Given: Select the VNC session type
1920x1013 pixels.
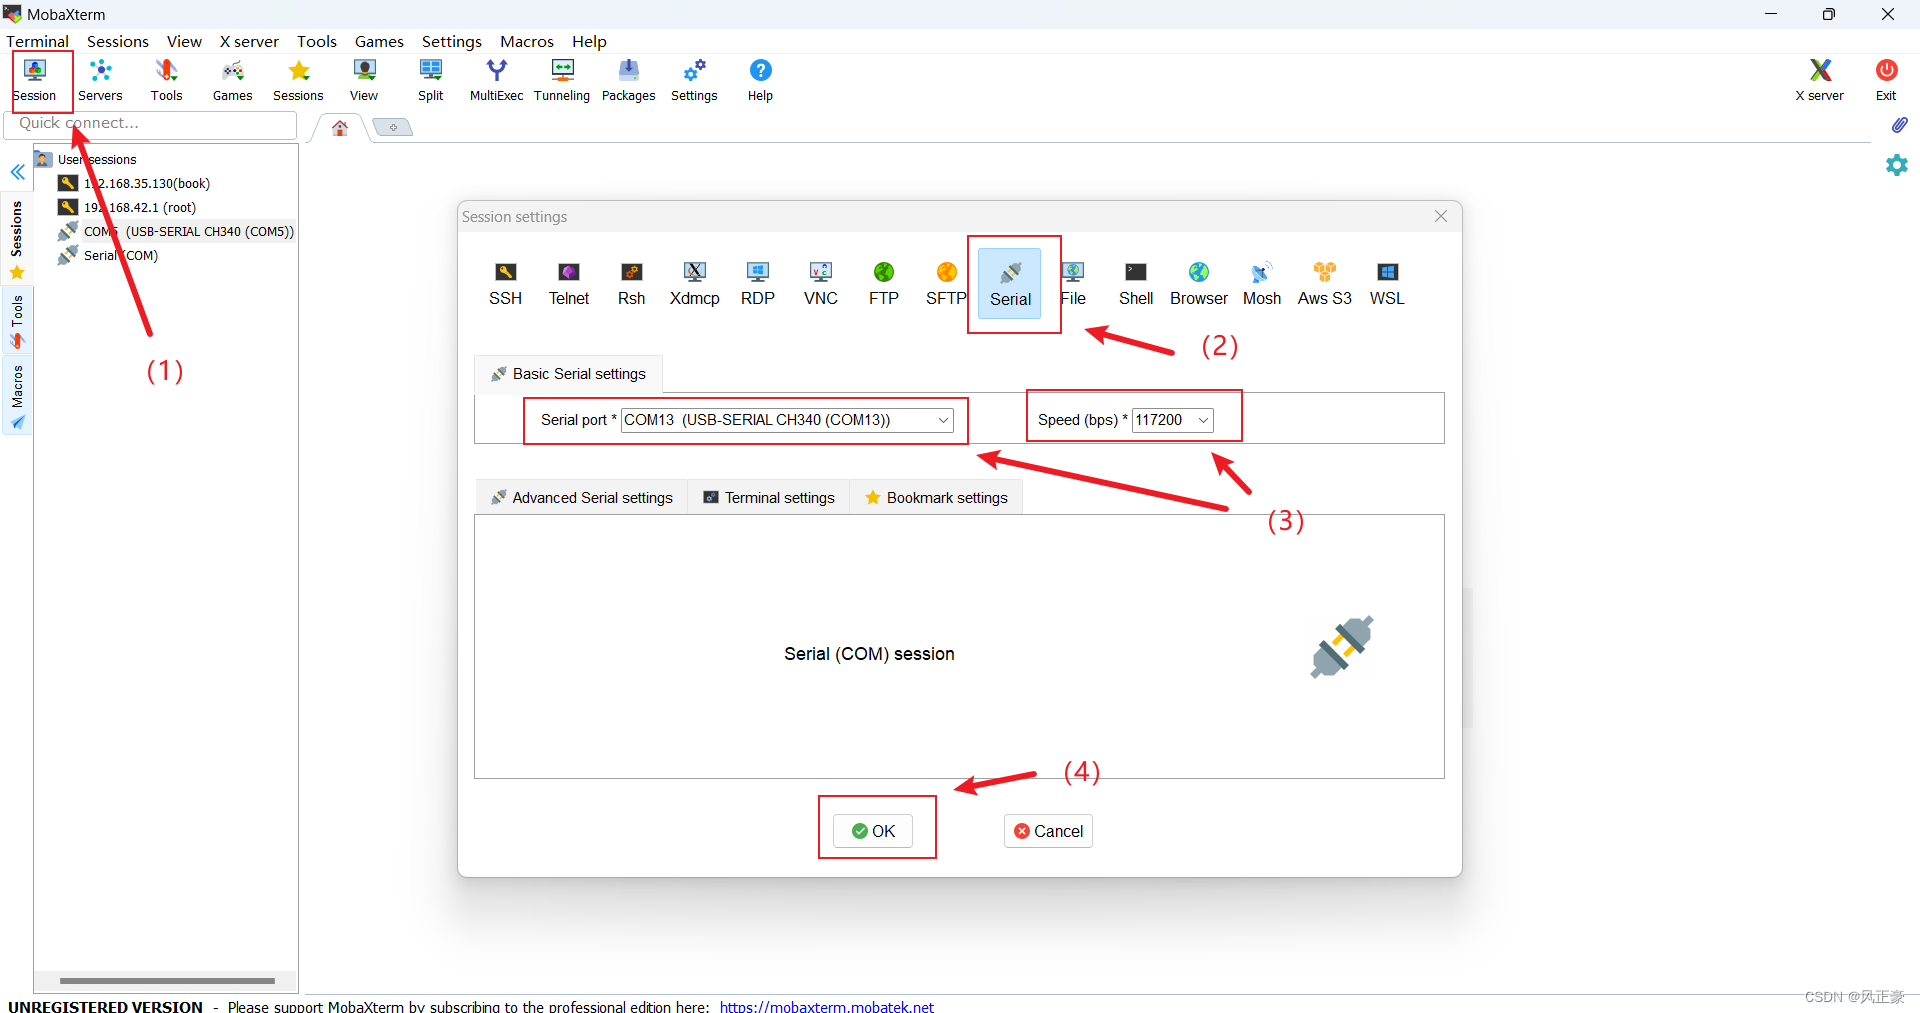Looking at the screenshot, I should click(821, 284).
